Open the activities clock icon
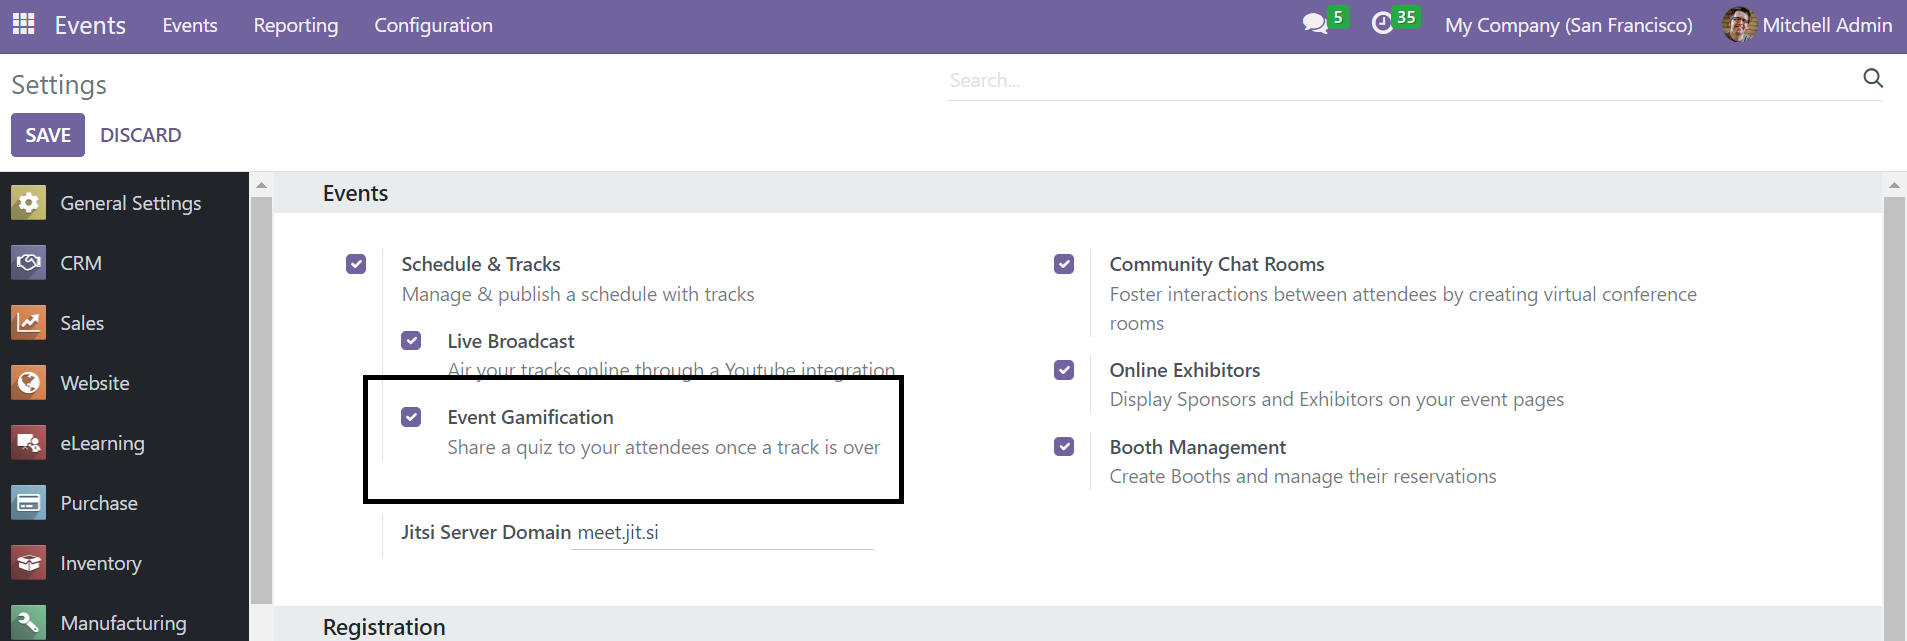Image resolution: width=1907 pixels, height=641 pixels. click(x=1382, y=24)
